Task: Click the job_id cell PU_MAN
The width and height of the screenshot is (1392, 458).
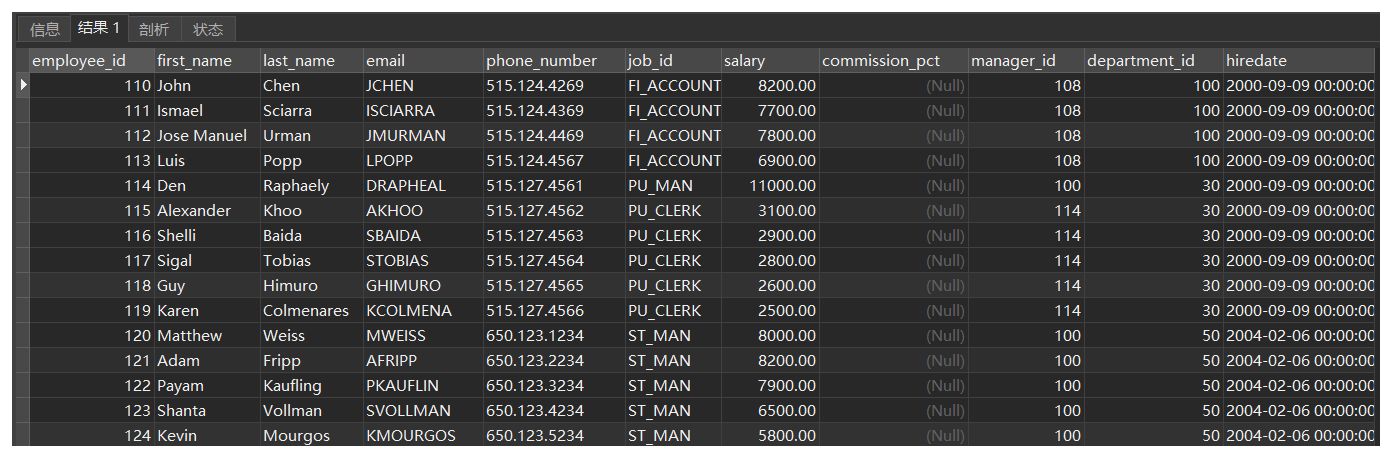Action: (673, 186)
